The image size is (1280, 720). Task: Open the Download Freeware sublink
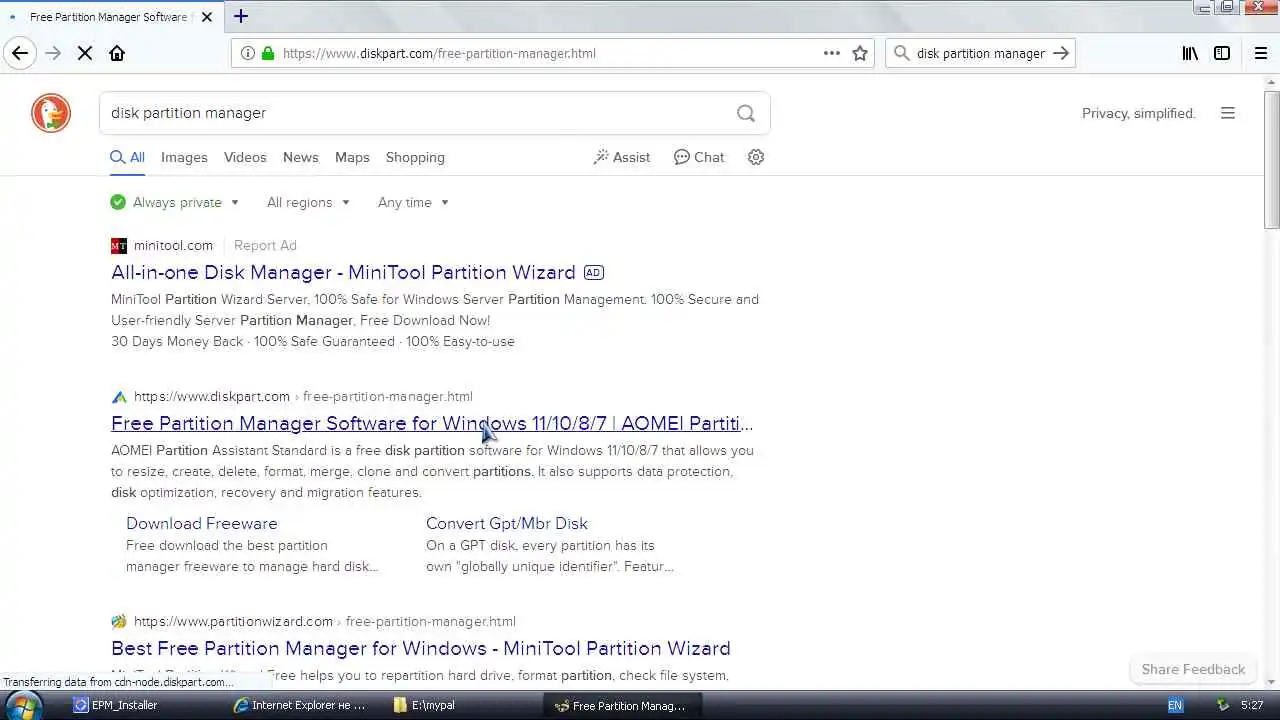[202, 523]
